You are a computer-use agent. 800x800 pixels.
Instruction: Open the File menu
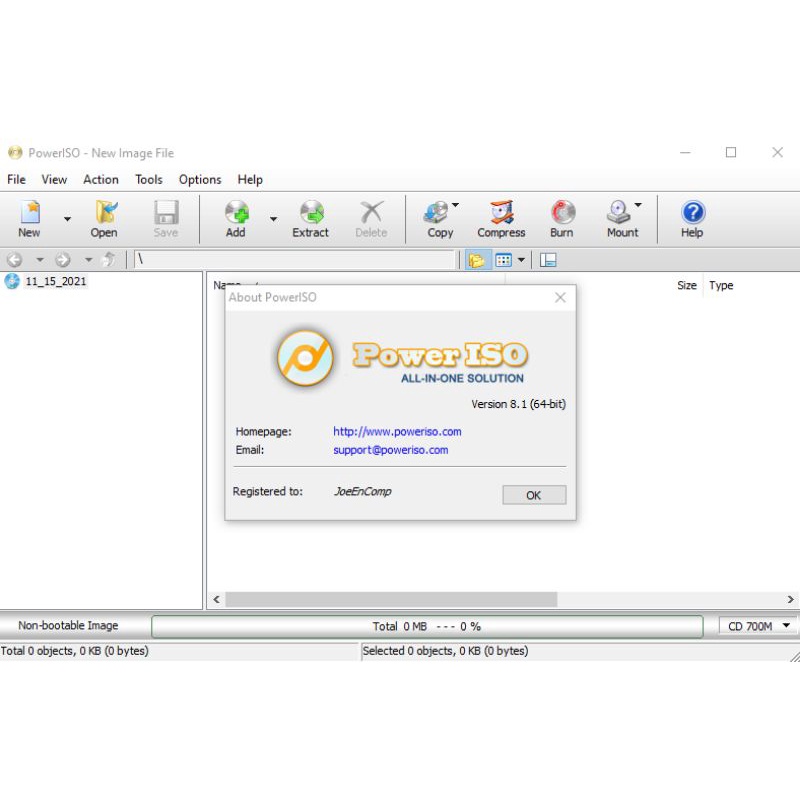16,180
